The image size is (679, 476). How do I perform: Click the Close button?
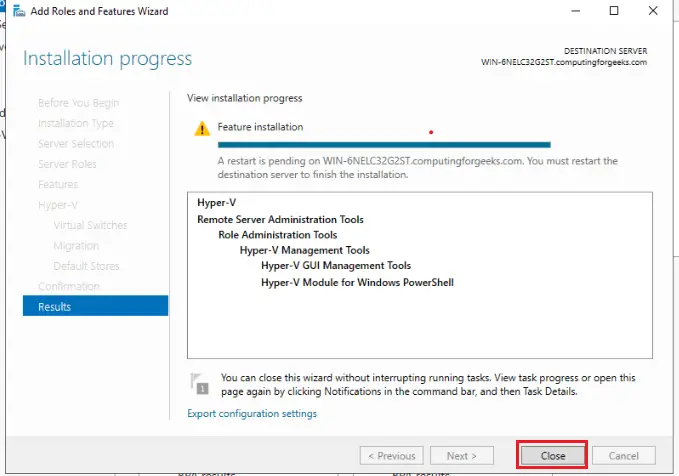pyautogui.click(x=552, y=456)
